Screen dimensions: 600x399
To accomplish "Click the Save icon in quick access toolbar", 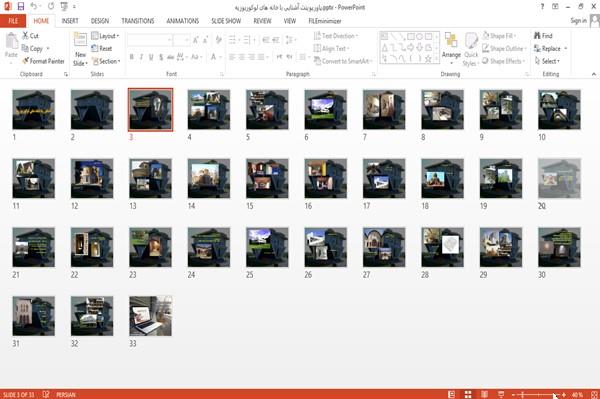I will [21, 6].
